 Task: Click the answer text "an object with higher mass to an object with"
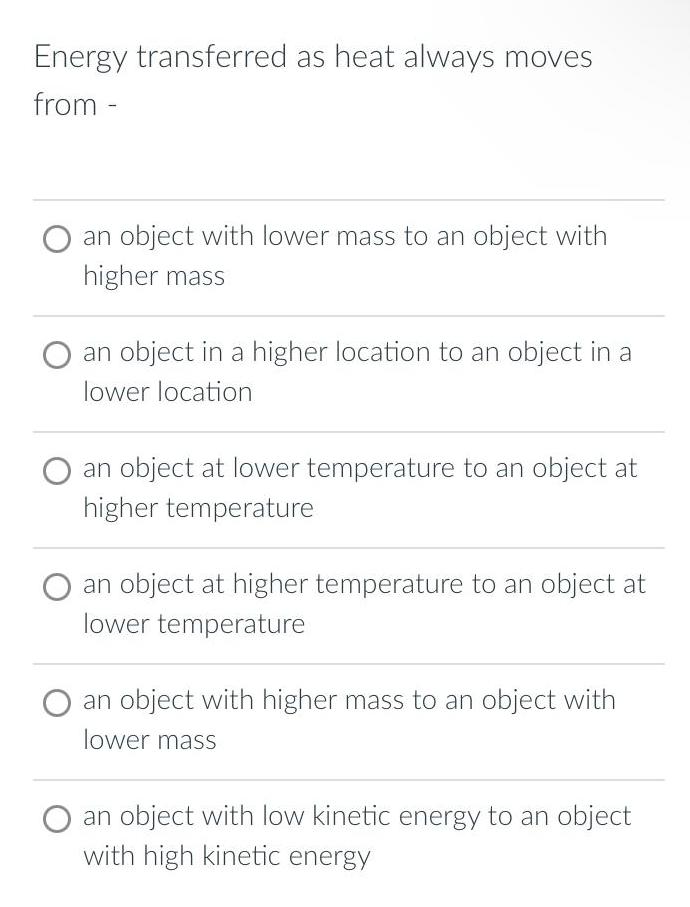pos(348,700)
